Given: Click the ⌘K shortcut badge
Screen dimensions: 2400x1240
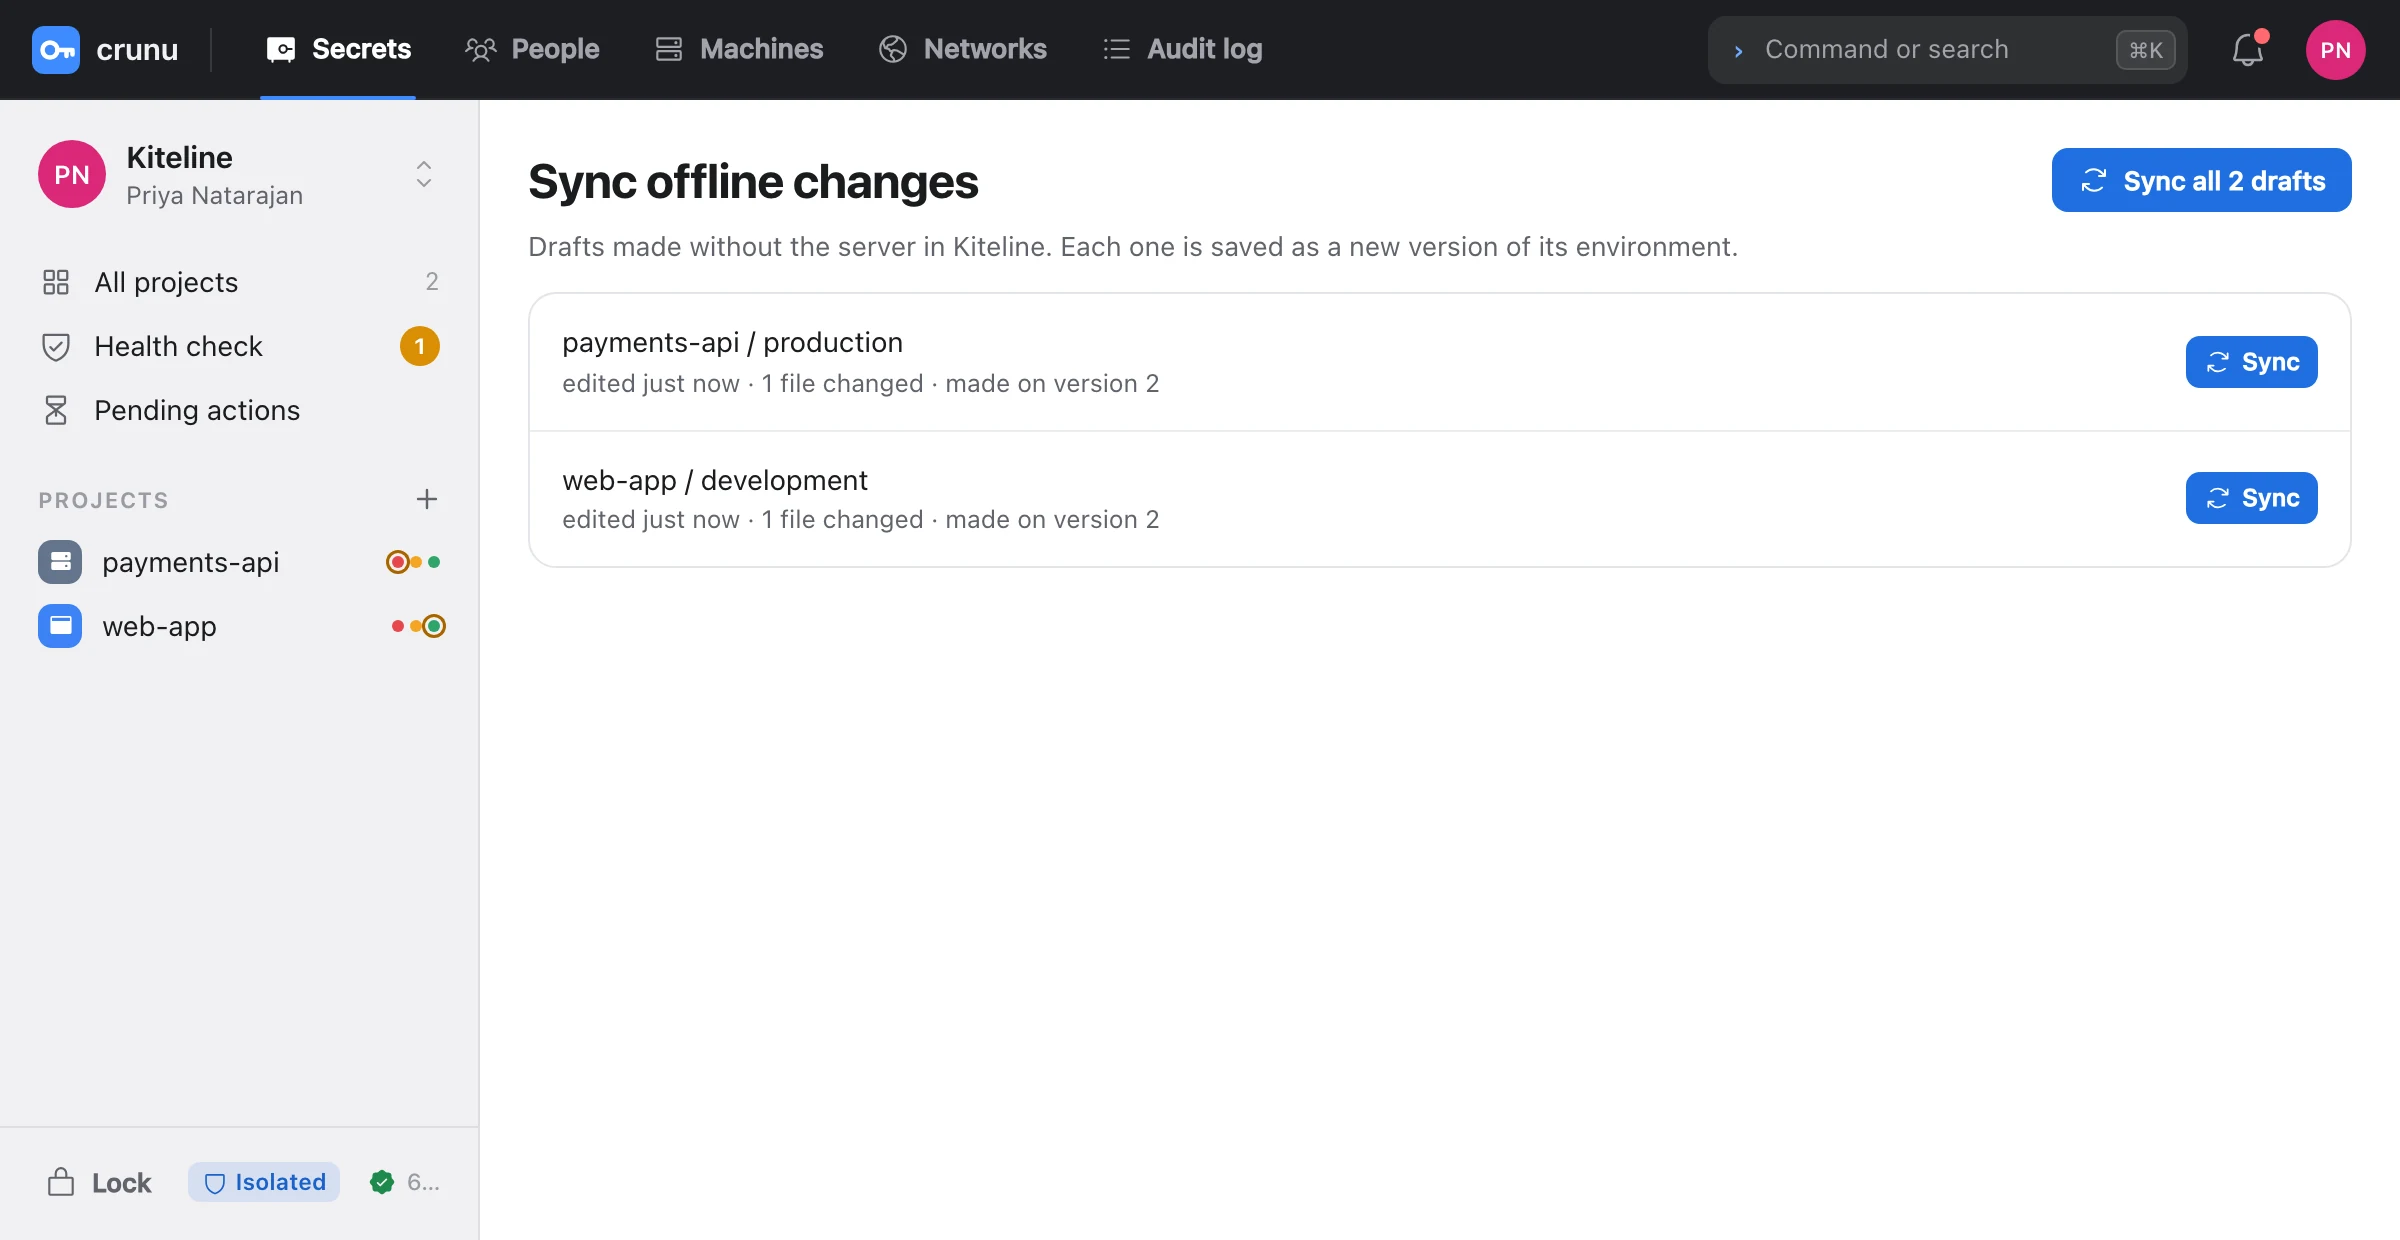Looking at the screenshot, I should [x=2145, y=50].
